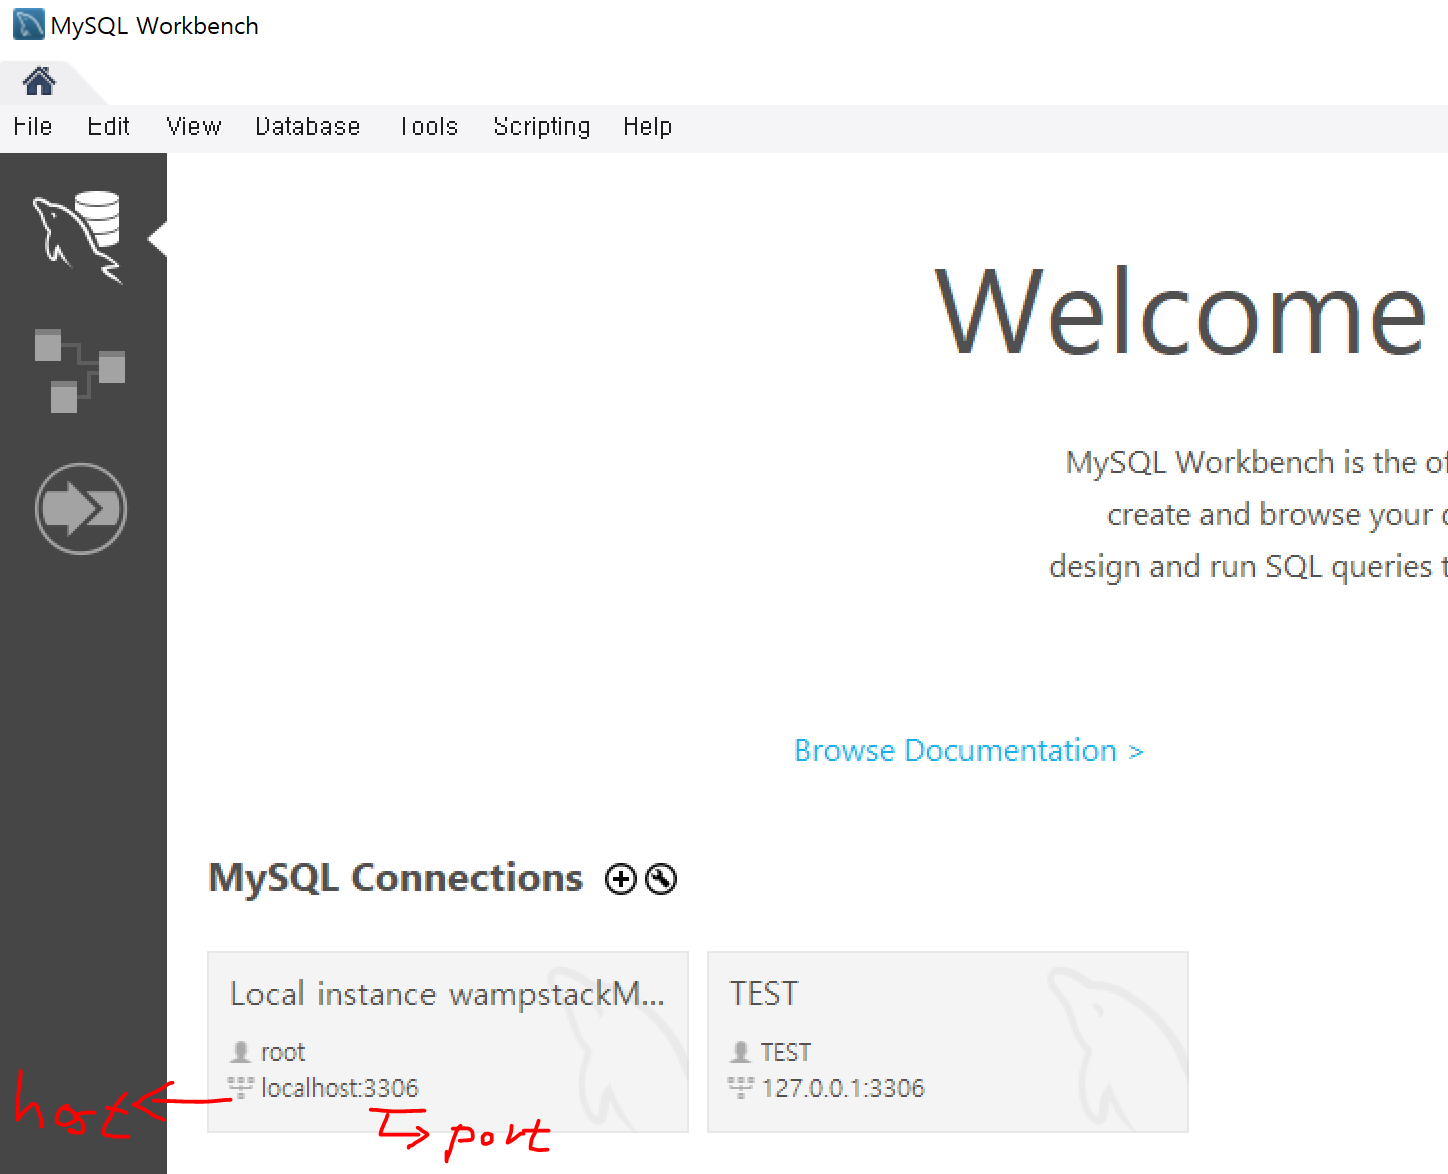Click the network icon beside localhost:3306
The height and width of the screenshot is (1174, 1448).
pos(240,1088)
